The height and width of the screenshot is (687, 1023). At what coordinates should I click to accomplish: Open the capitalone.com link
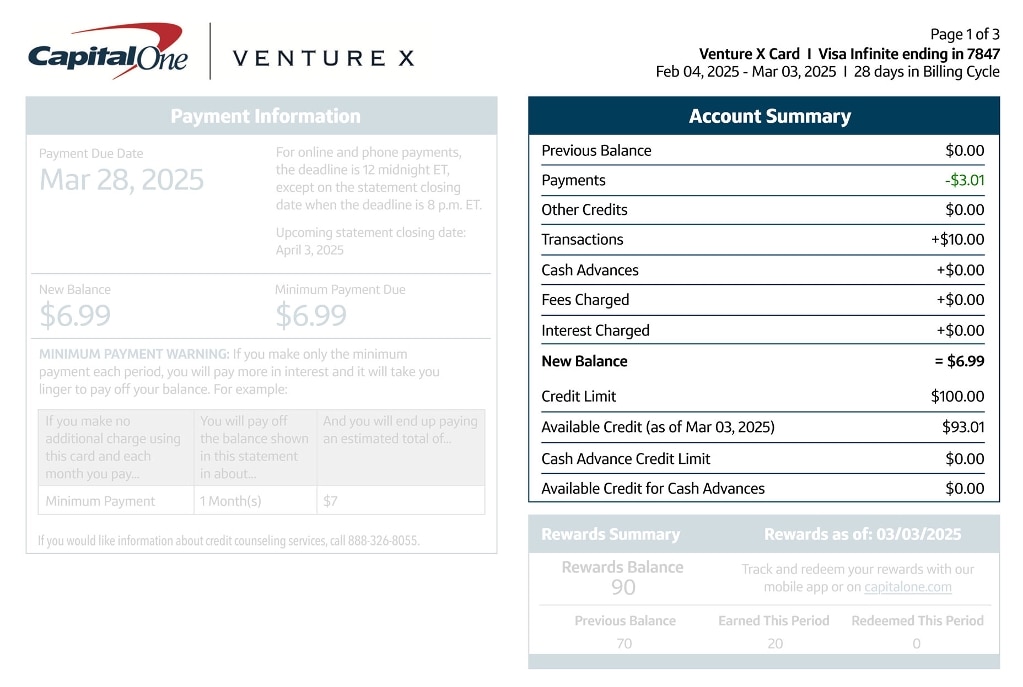908,587
